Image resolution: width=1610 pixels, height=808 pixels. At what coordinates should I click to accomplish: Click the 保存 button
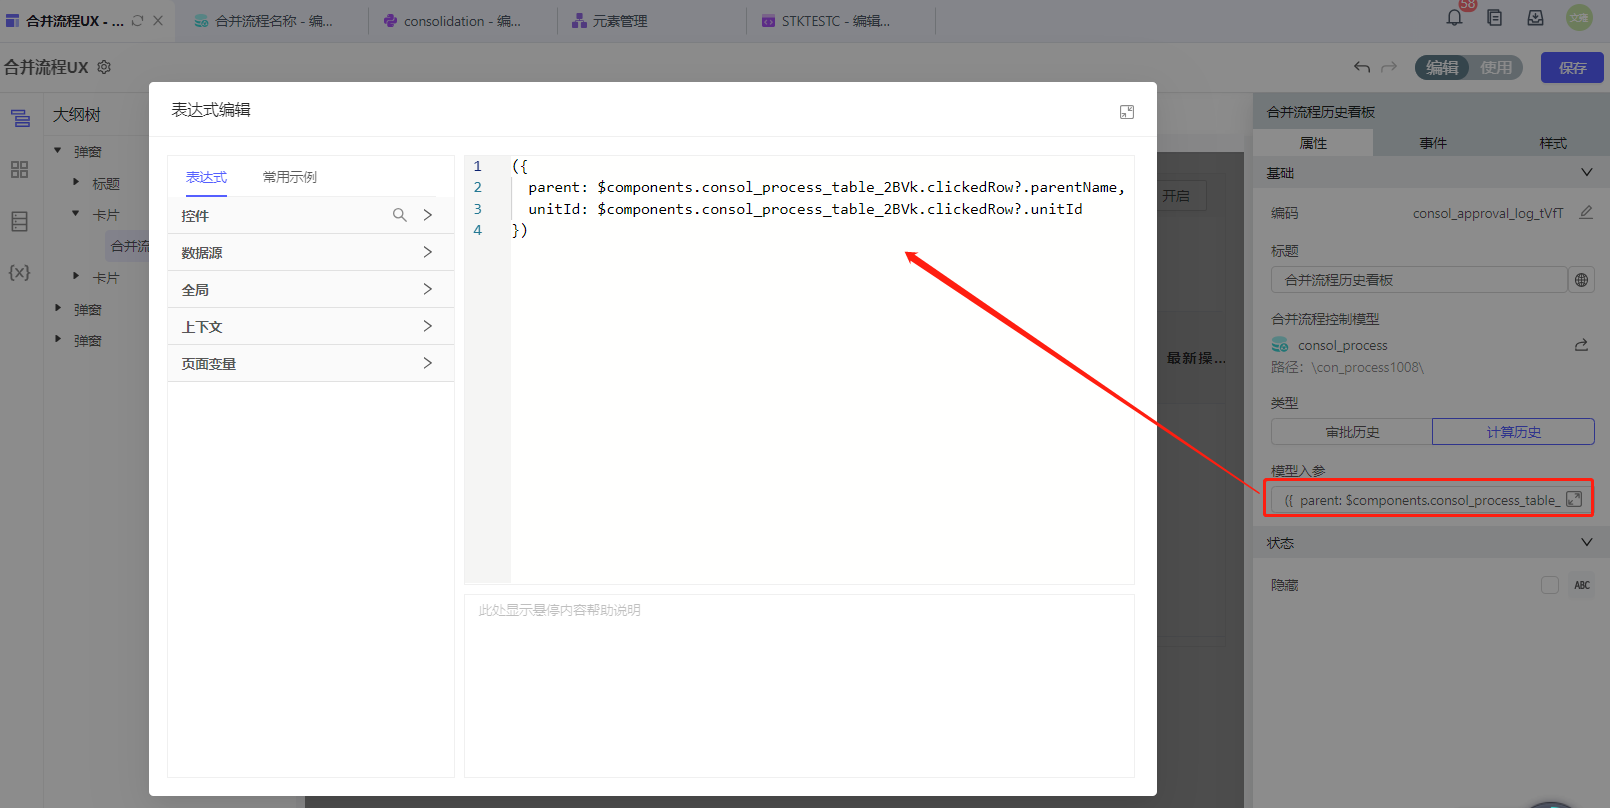click(x=1572, y=67)
